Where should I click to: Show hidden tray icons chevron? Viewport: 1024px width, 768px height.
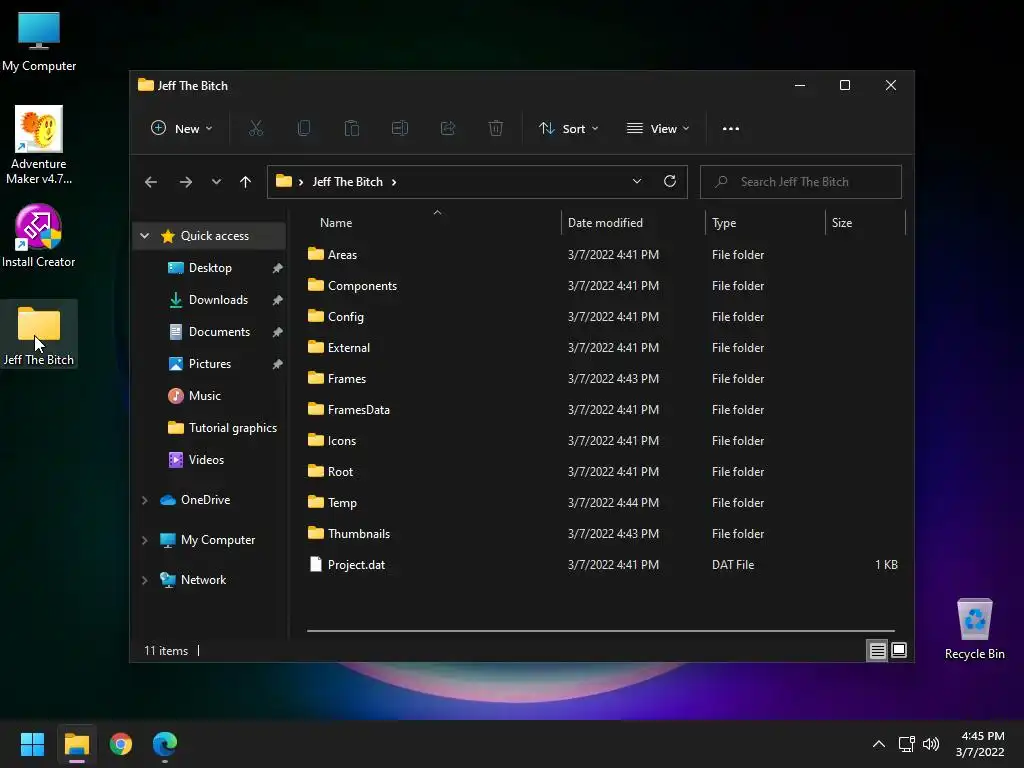[879, 744]
